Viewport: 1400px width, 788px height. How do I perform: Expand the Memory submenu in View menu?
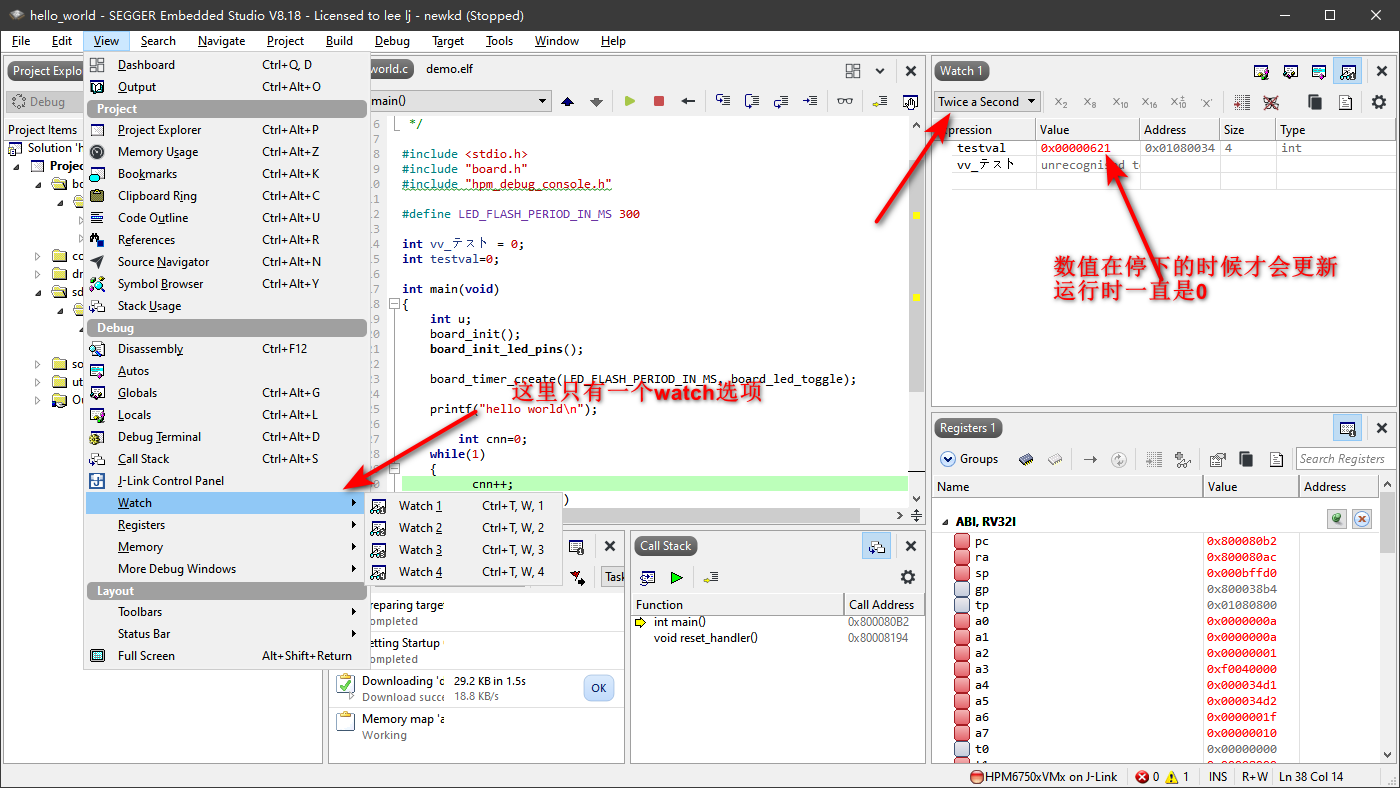click(226, 547)
